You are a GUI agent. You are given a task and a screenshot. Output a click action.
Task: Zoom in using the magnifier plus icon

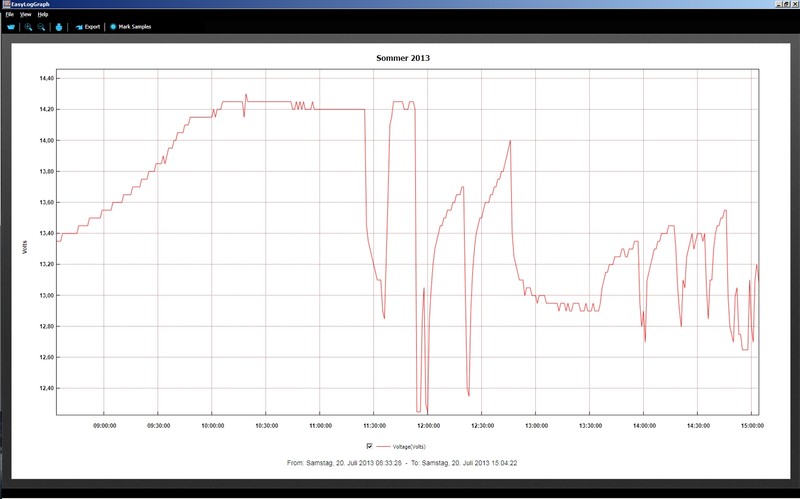point(28,27)
